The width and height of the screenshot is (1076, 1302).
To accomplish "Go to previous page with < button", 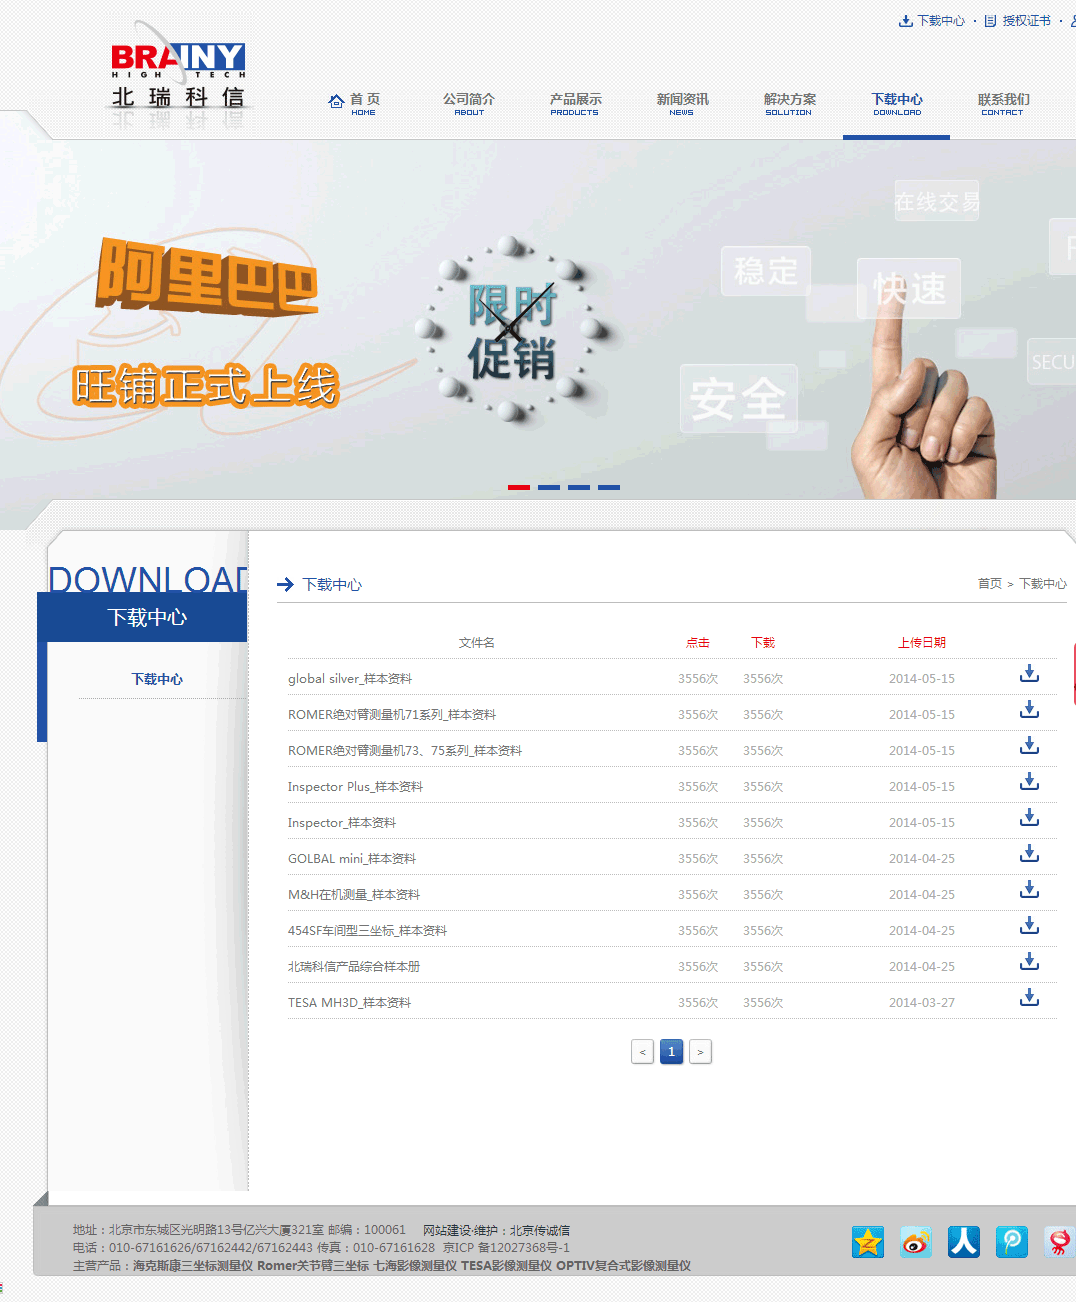I will [642, 1052].
